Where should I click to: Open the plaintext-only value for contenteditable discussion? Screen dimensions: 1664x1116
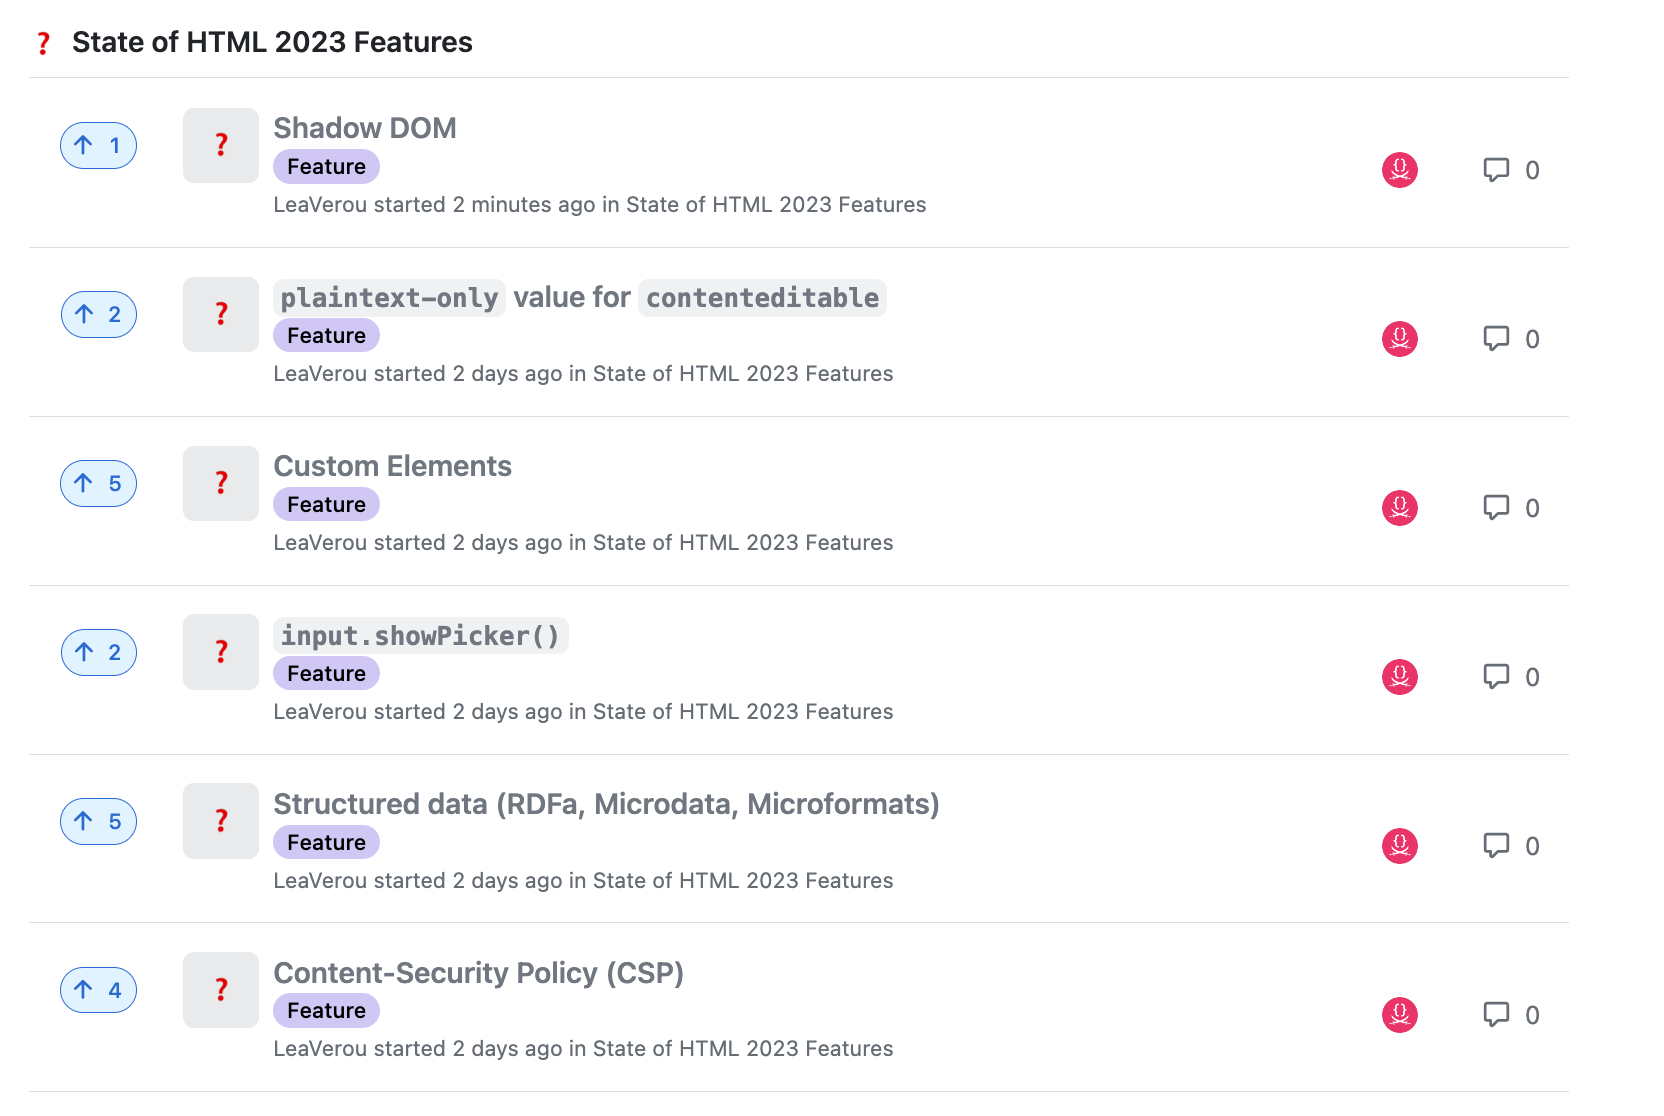tap(580, 297)
